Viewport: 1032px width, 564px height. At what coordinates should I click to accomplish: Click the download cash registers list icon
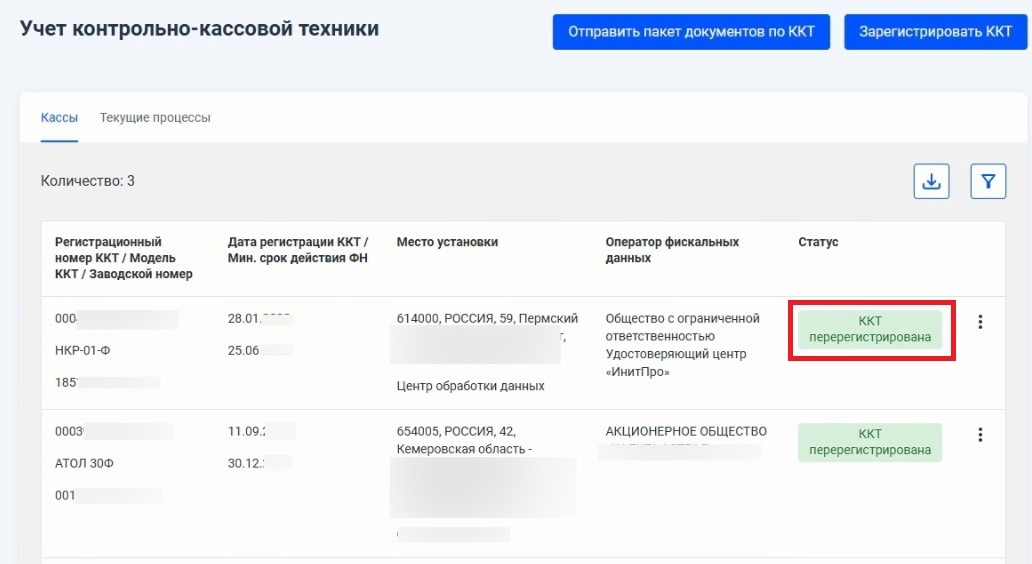coord(931,181)
